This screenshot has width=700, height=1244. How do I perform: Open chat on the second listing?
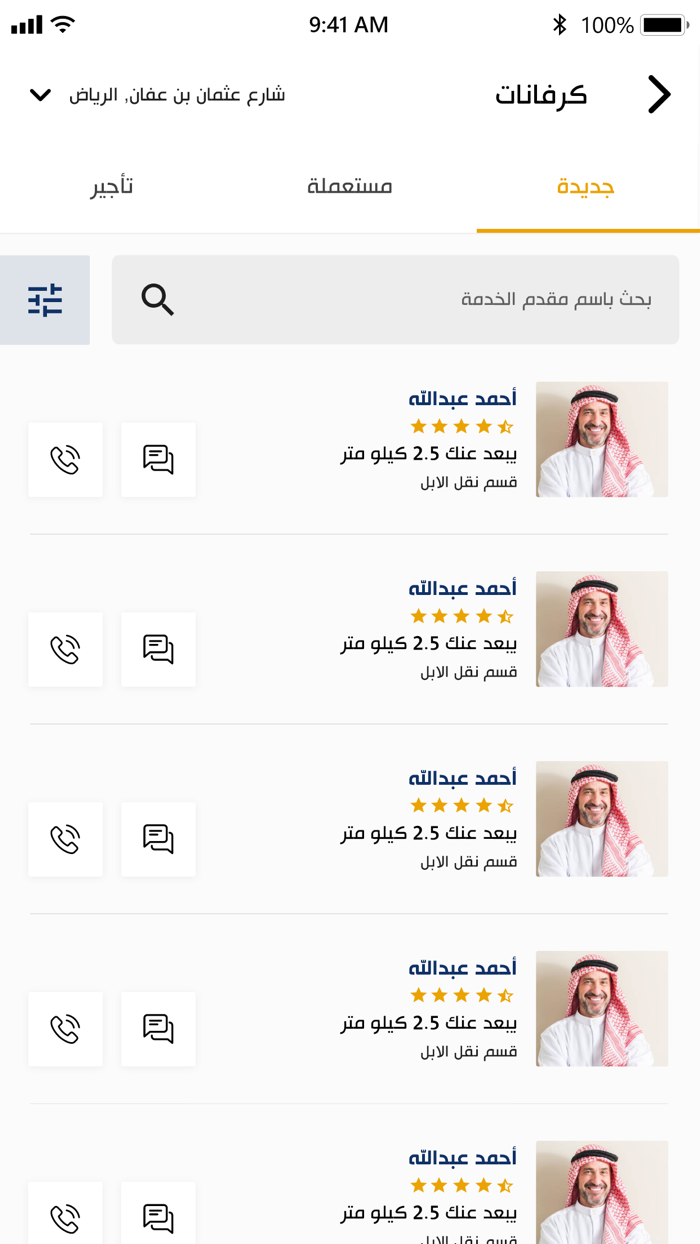click(158, 649)
